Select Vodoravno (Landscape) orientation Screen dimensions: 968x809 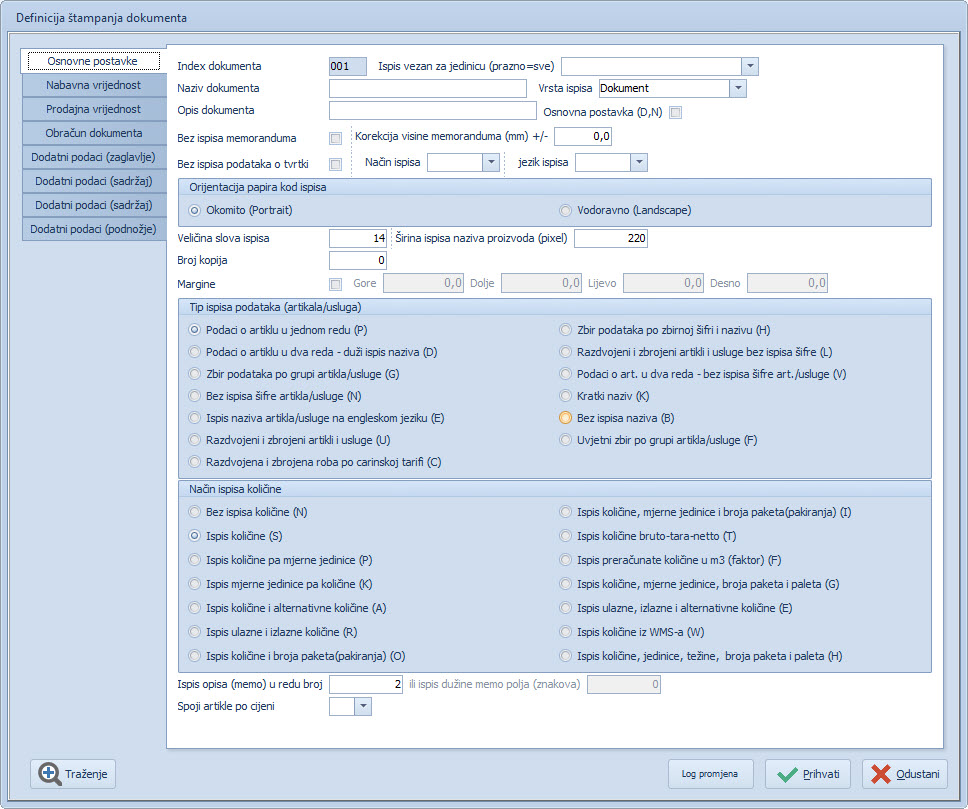coord(567,211)
